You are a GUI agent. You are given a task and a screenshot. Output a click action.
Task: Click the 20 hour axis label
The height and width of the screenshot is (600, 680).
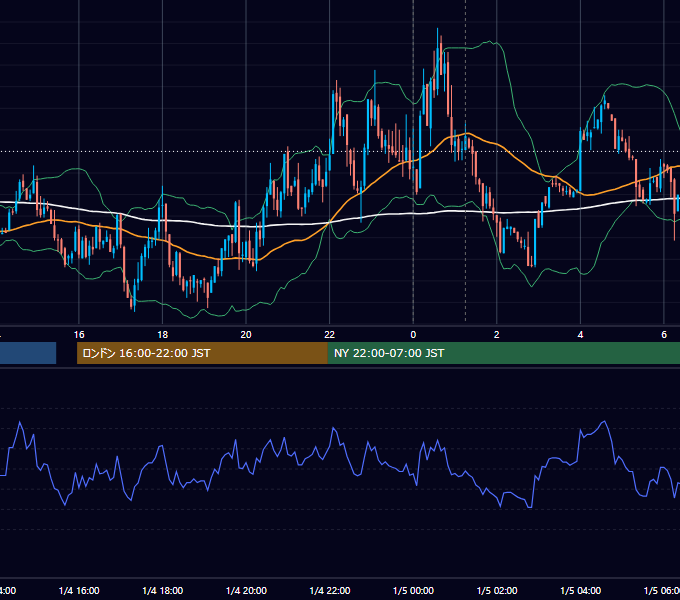[x=246, y=335]
